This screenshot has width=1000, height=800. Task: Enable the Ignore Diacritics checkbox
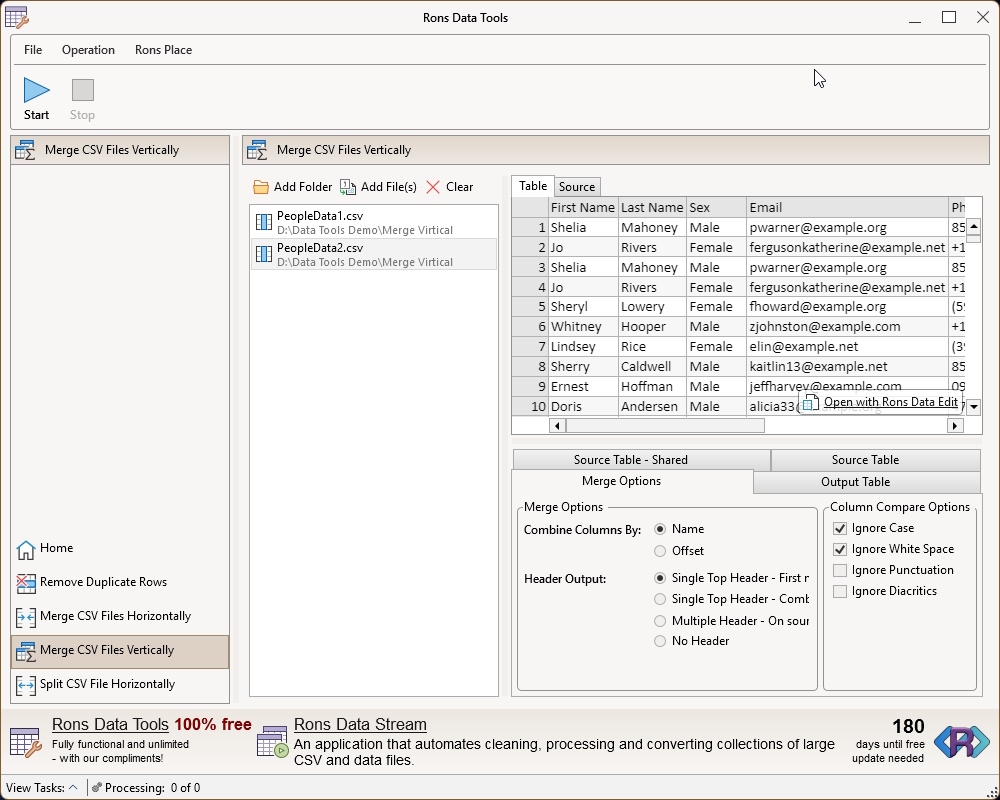(x=840, y=591)
